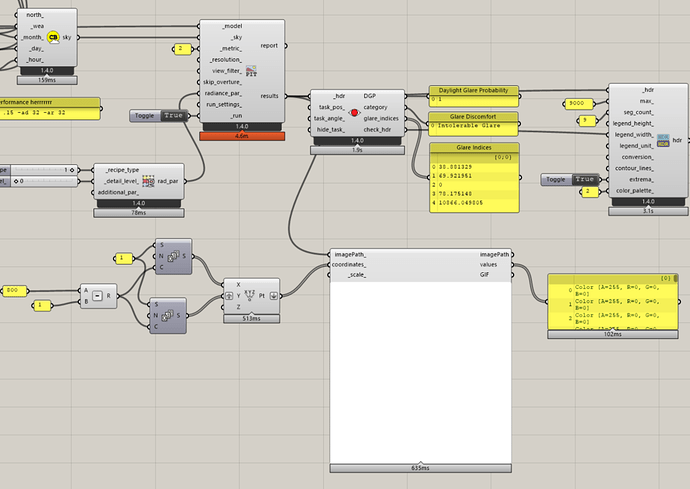This screenshot has height=489, width=690.
Task: Click the _resolution_ input label
Action: pyautogui.click(x=225, y=60)
